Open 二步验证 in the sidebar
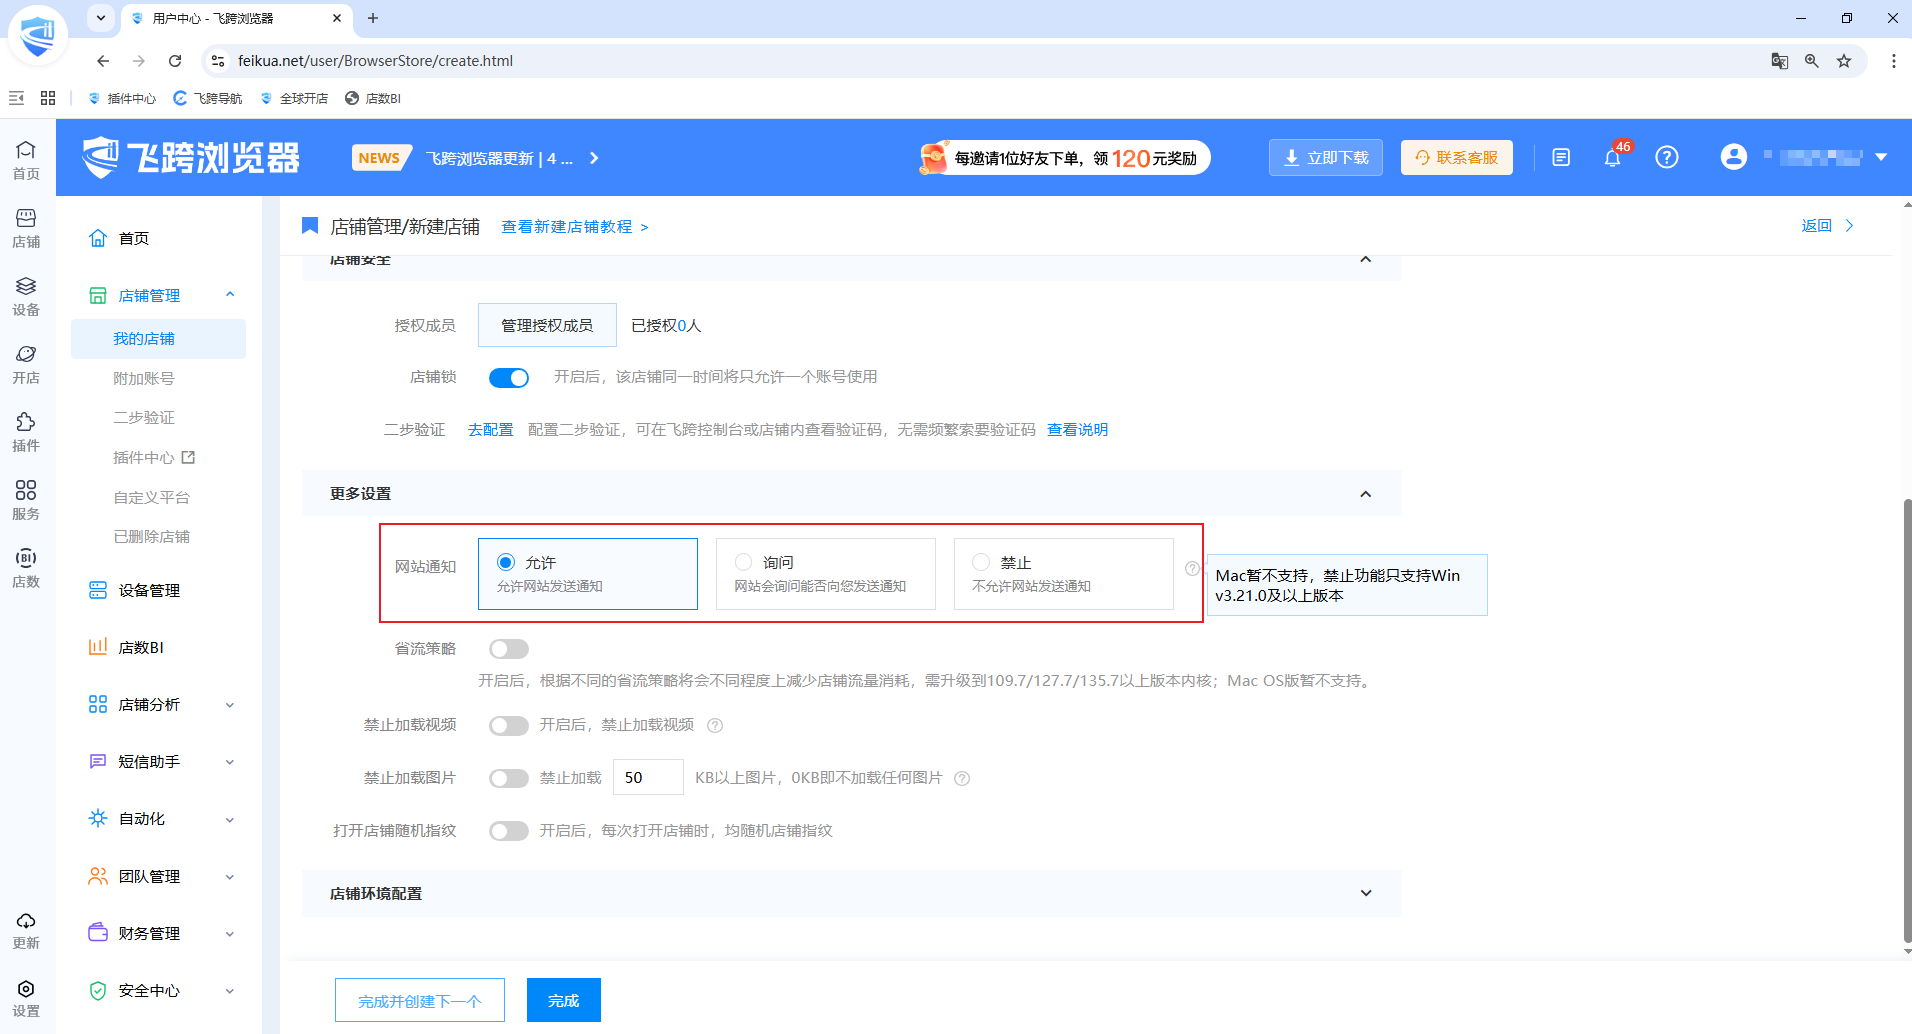The width and height of the screenshot is (1912, 1034). [144, 418]
